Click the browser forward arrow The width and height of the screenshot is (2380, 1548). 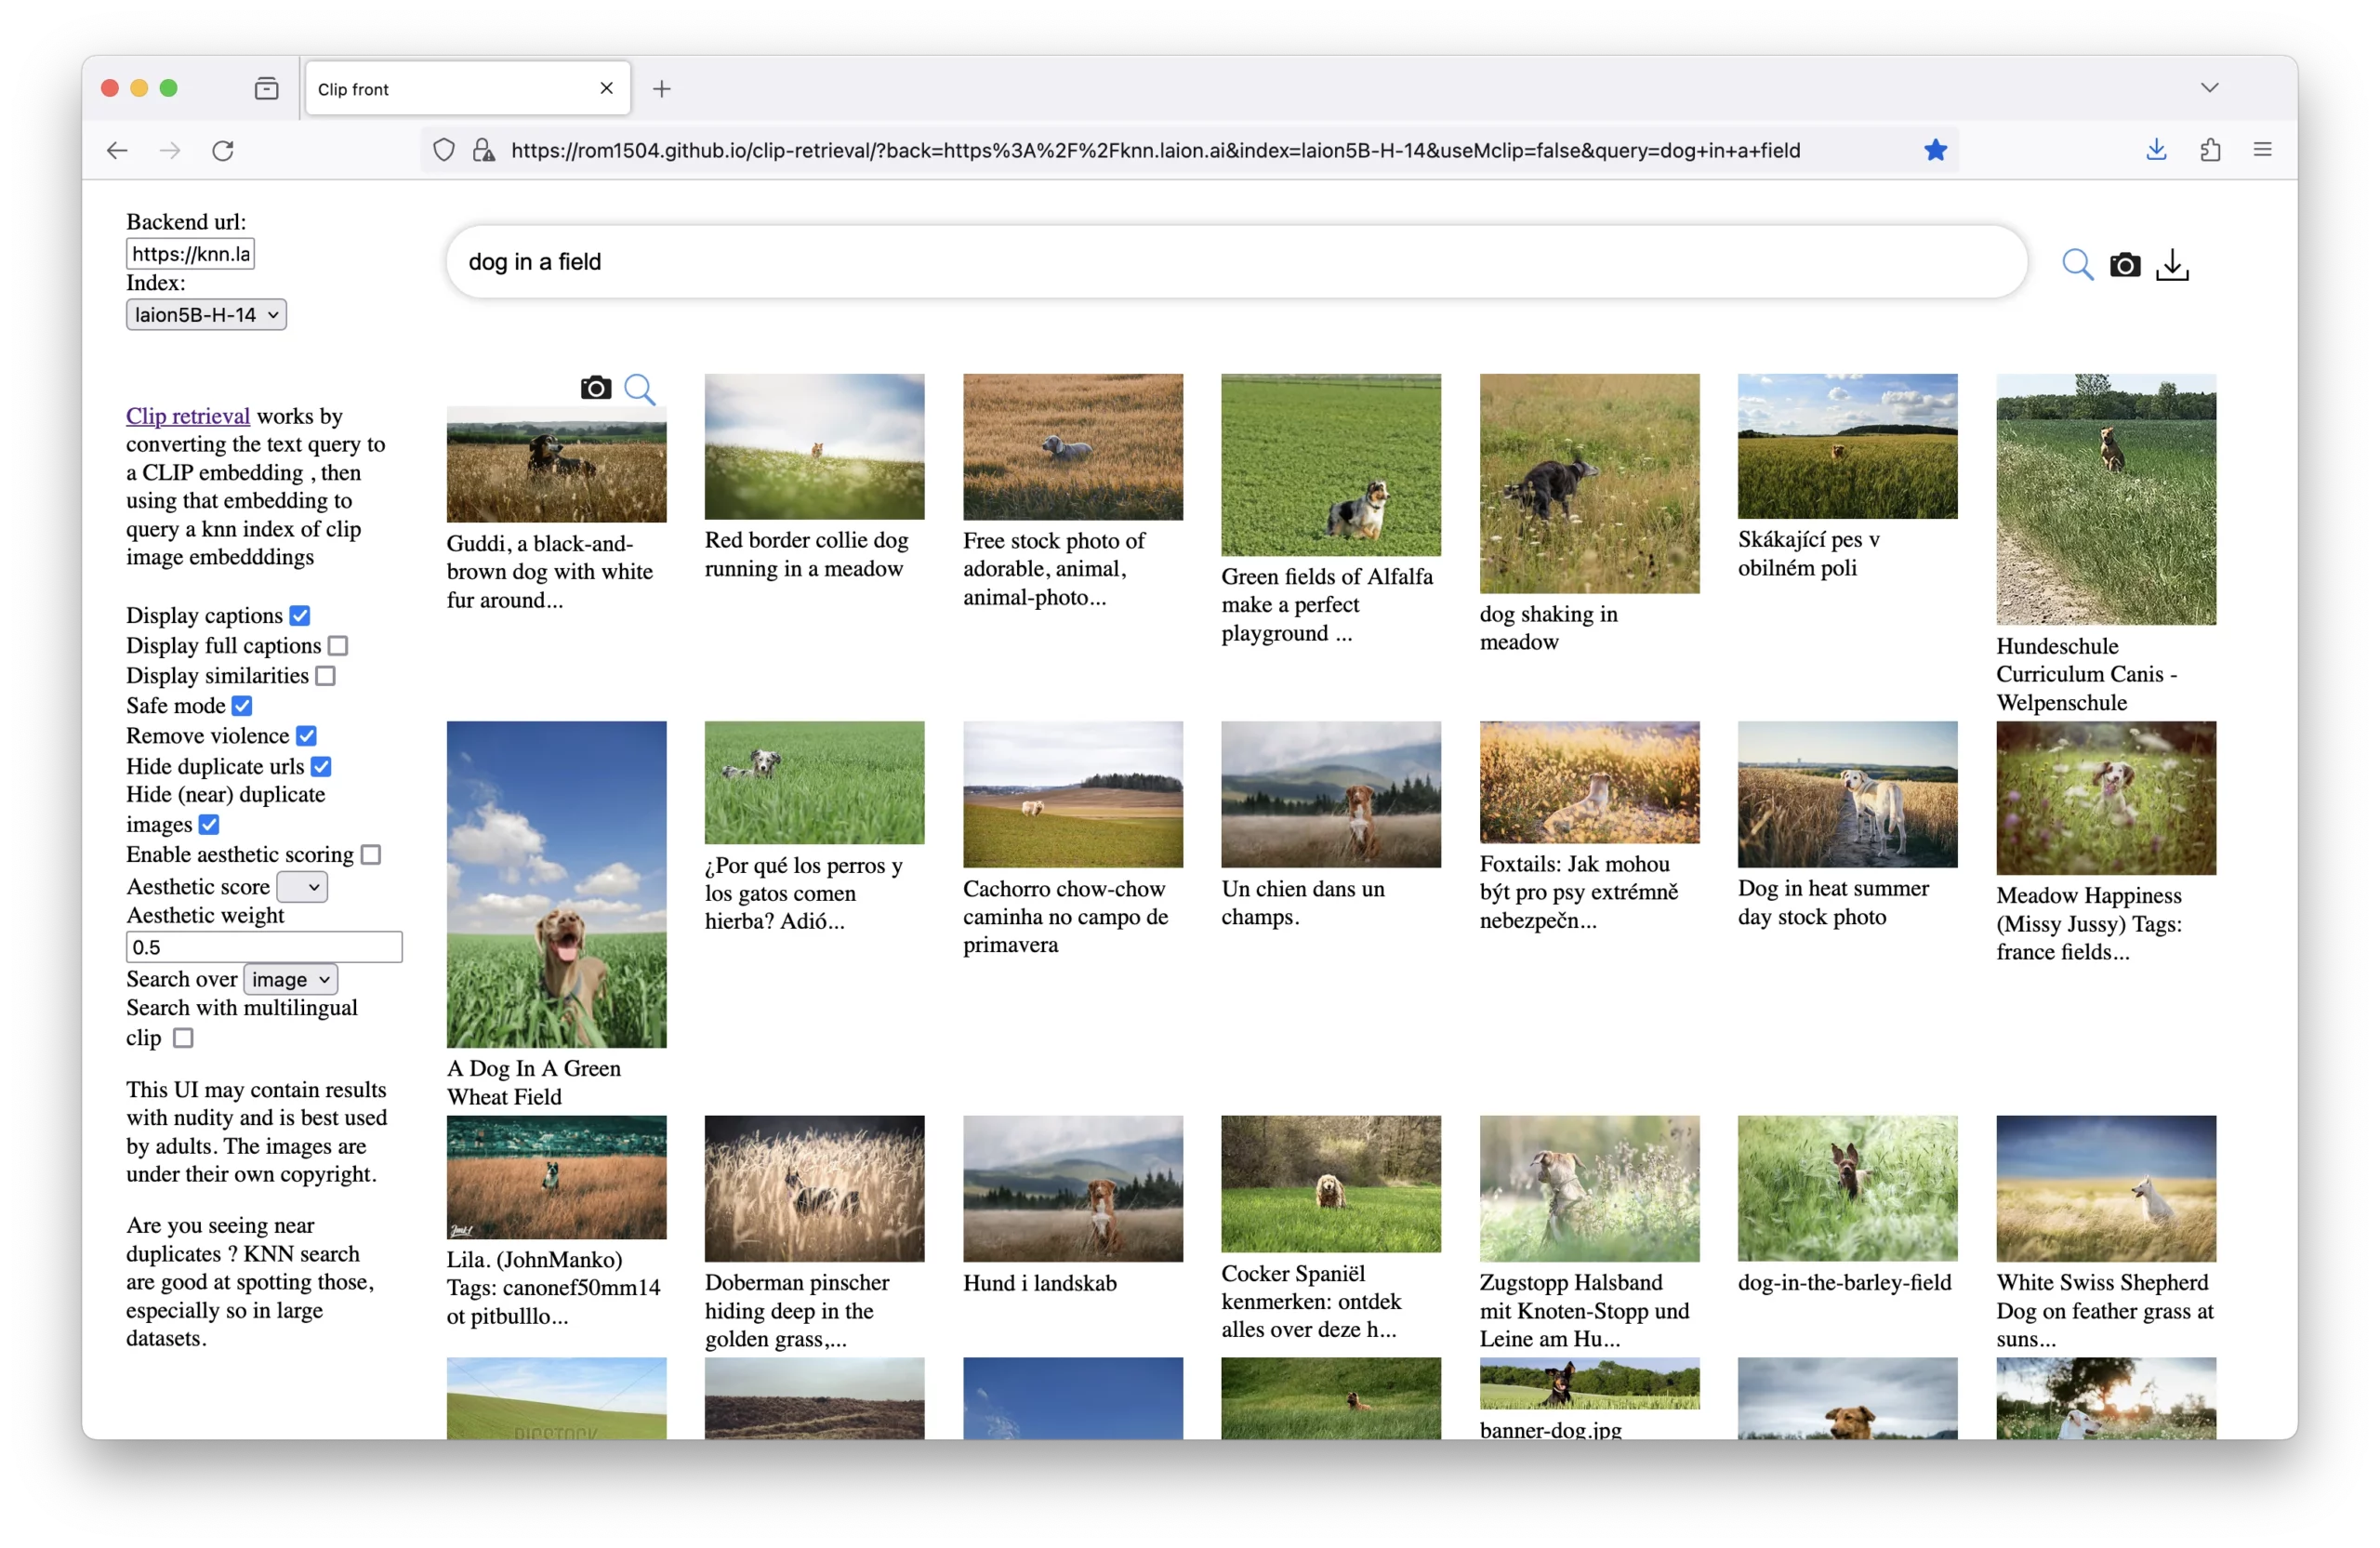pyautogui.click(x=171, y=150)
